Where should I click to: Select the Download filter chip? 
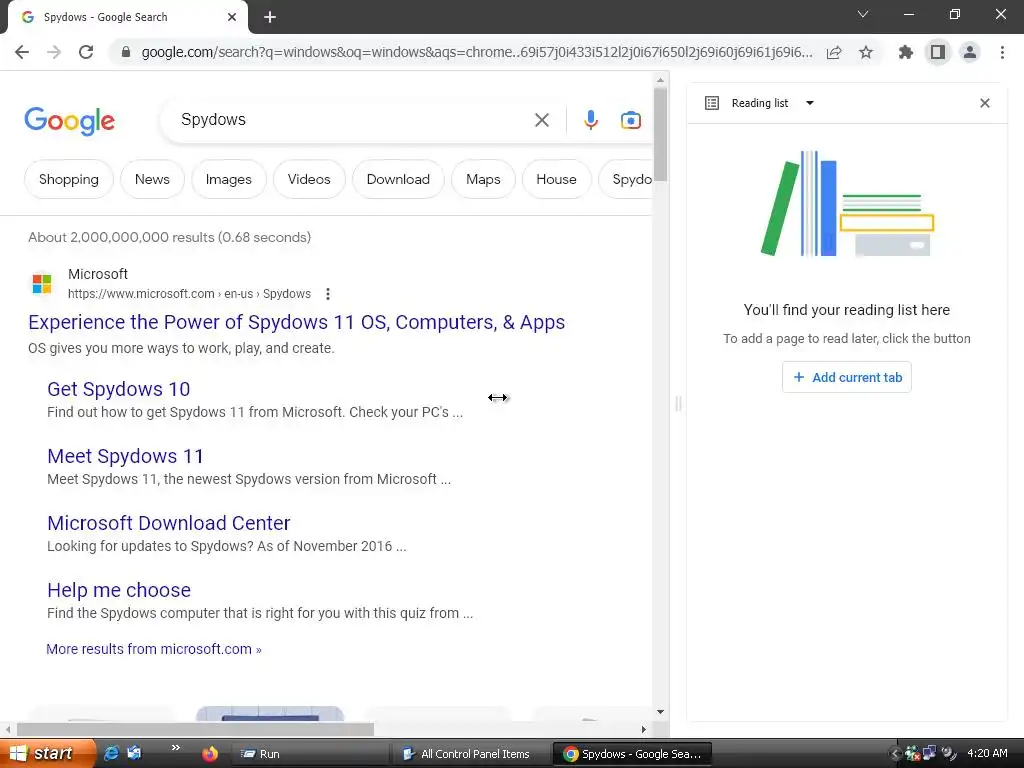[398, 179]
